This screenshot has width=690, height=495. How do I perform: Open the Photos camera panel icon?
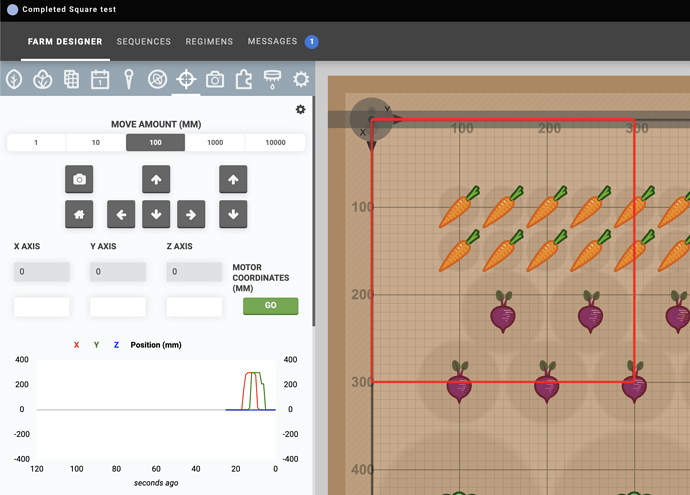215,80
